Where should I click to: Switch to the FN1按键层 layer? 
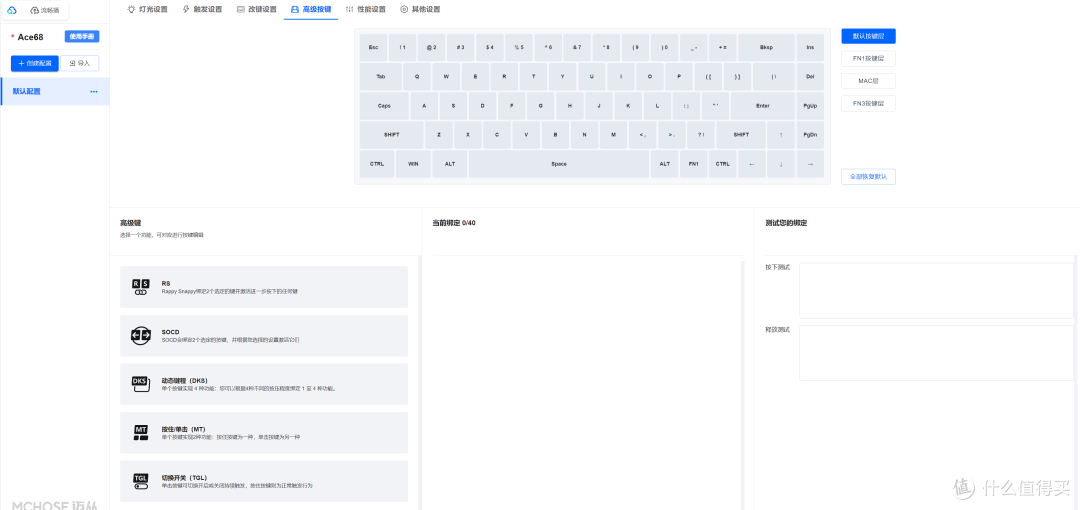tap(868, 59)
